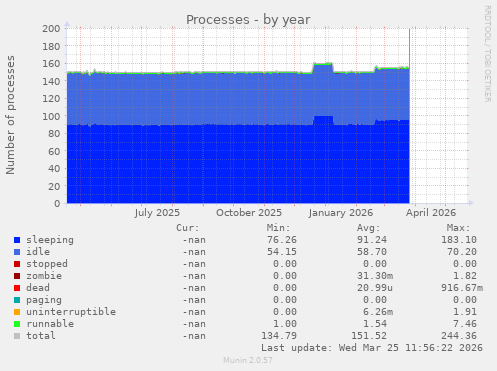Click the 'uninterruptible' legend label

point(71,312)
